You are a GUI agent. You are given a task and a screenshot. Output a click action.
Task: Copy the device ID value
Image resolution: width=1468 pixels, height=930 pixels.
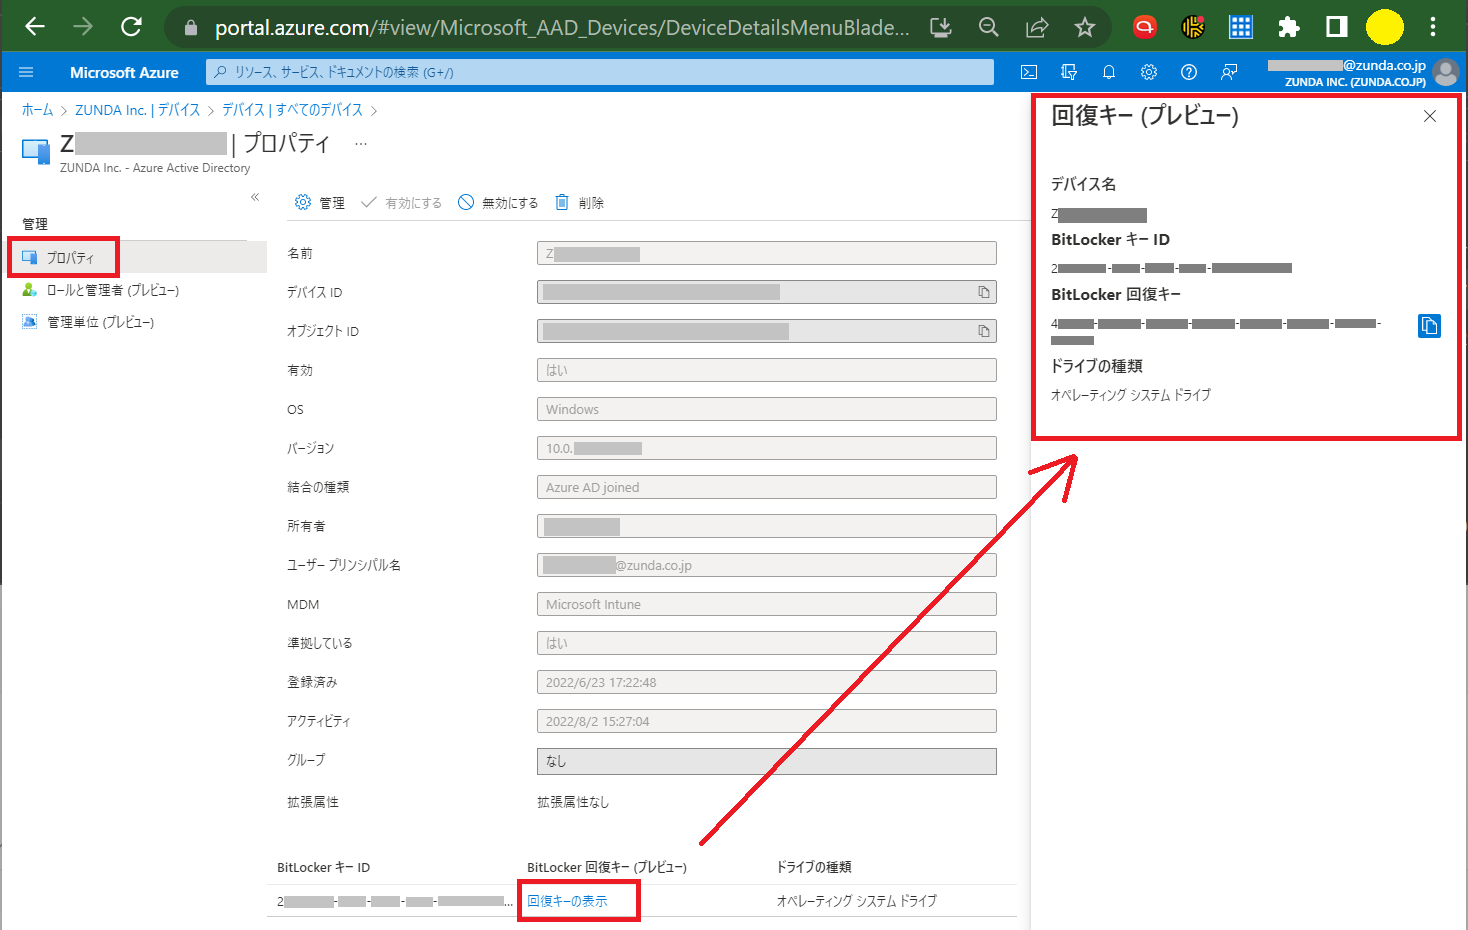(984, 292)
